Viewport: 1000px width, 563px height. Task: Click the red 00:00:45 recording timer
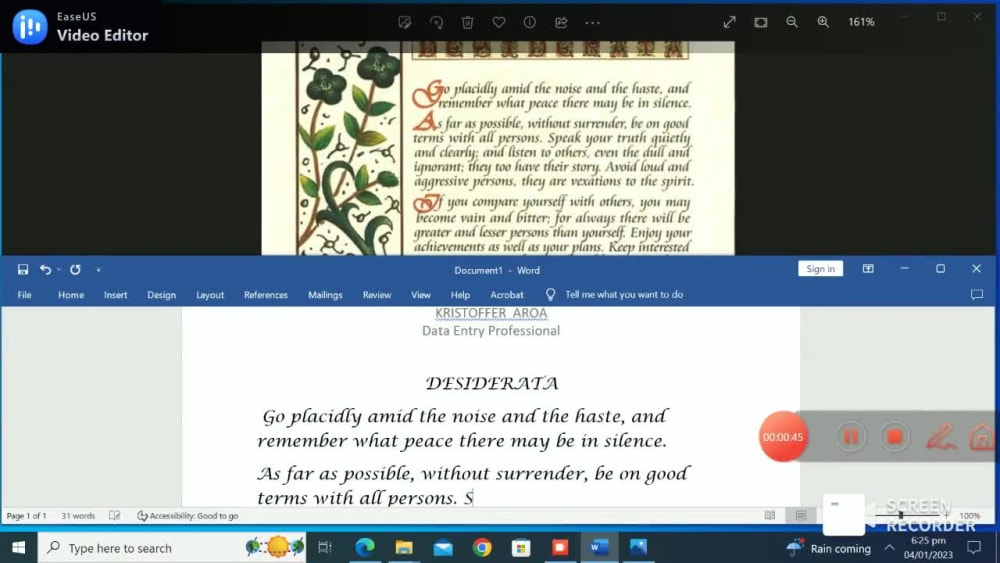click(x=783, y=437)
